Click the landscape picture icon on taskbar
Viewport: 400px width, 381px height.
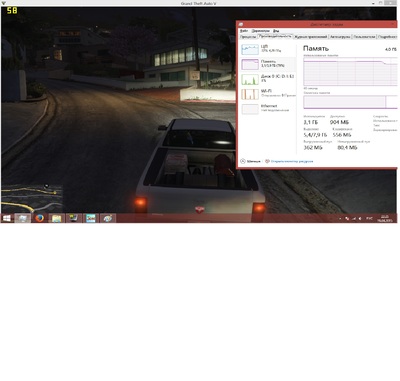click(x=90, y=218)
